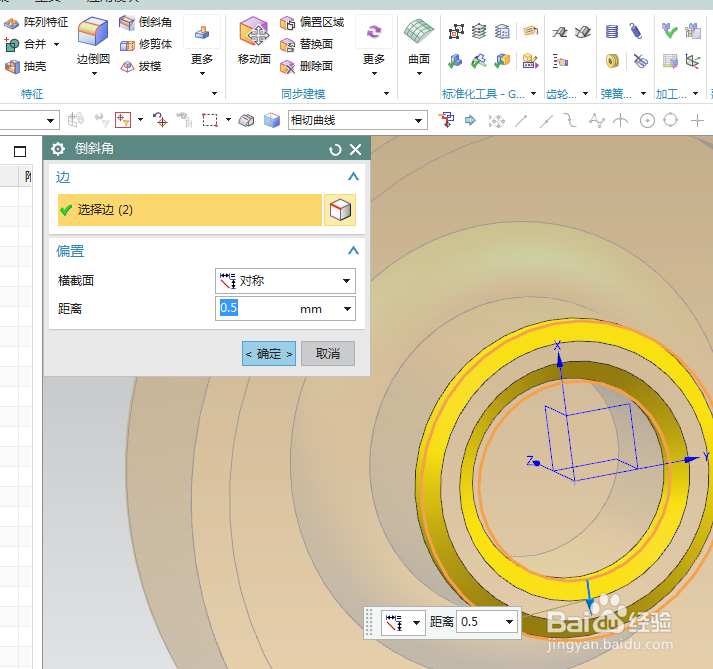Click the Shell (抽壳) tool
Image resolution: width=713 pixels, height=669 pixels.
(25, 66)
